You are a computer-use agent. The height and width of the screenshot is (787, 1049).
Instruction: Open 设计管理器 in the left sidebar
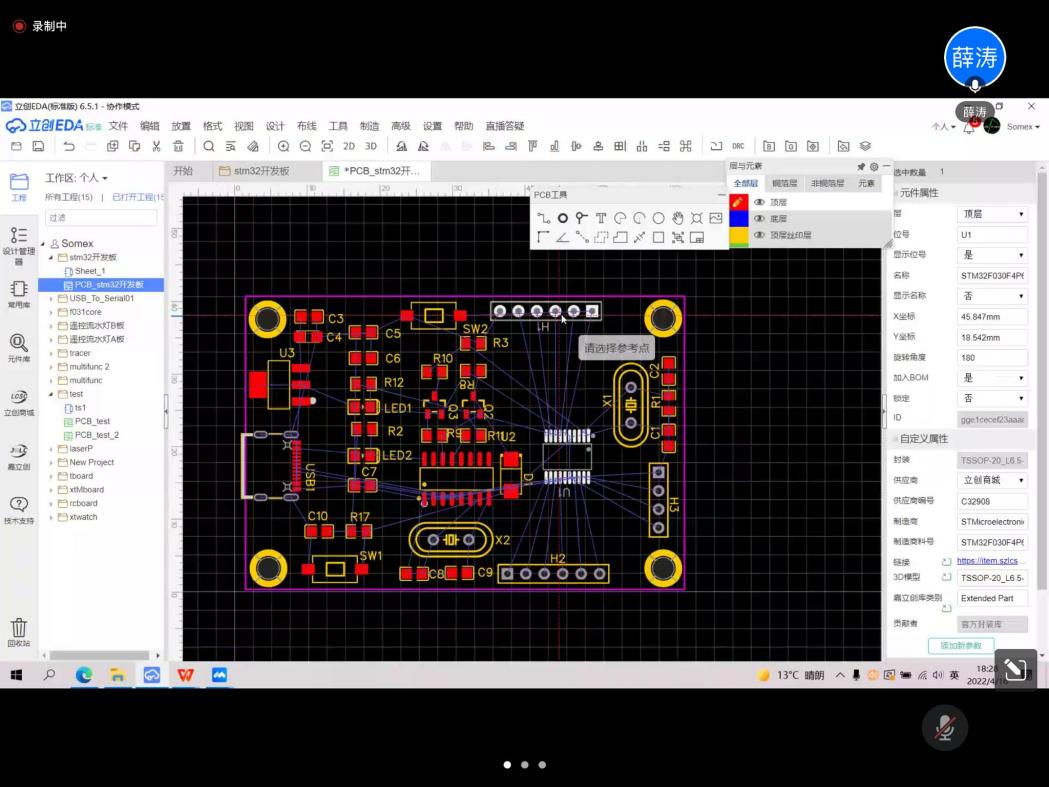[x=18, y=241]
